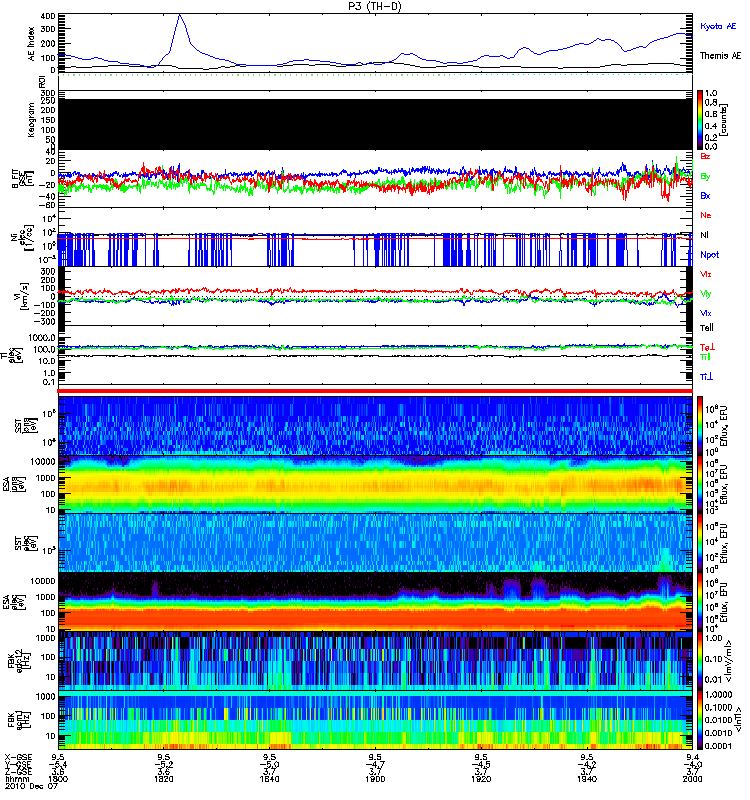Click the "2000" time tick label
750x800 pixels.
[692, 779]
